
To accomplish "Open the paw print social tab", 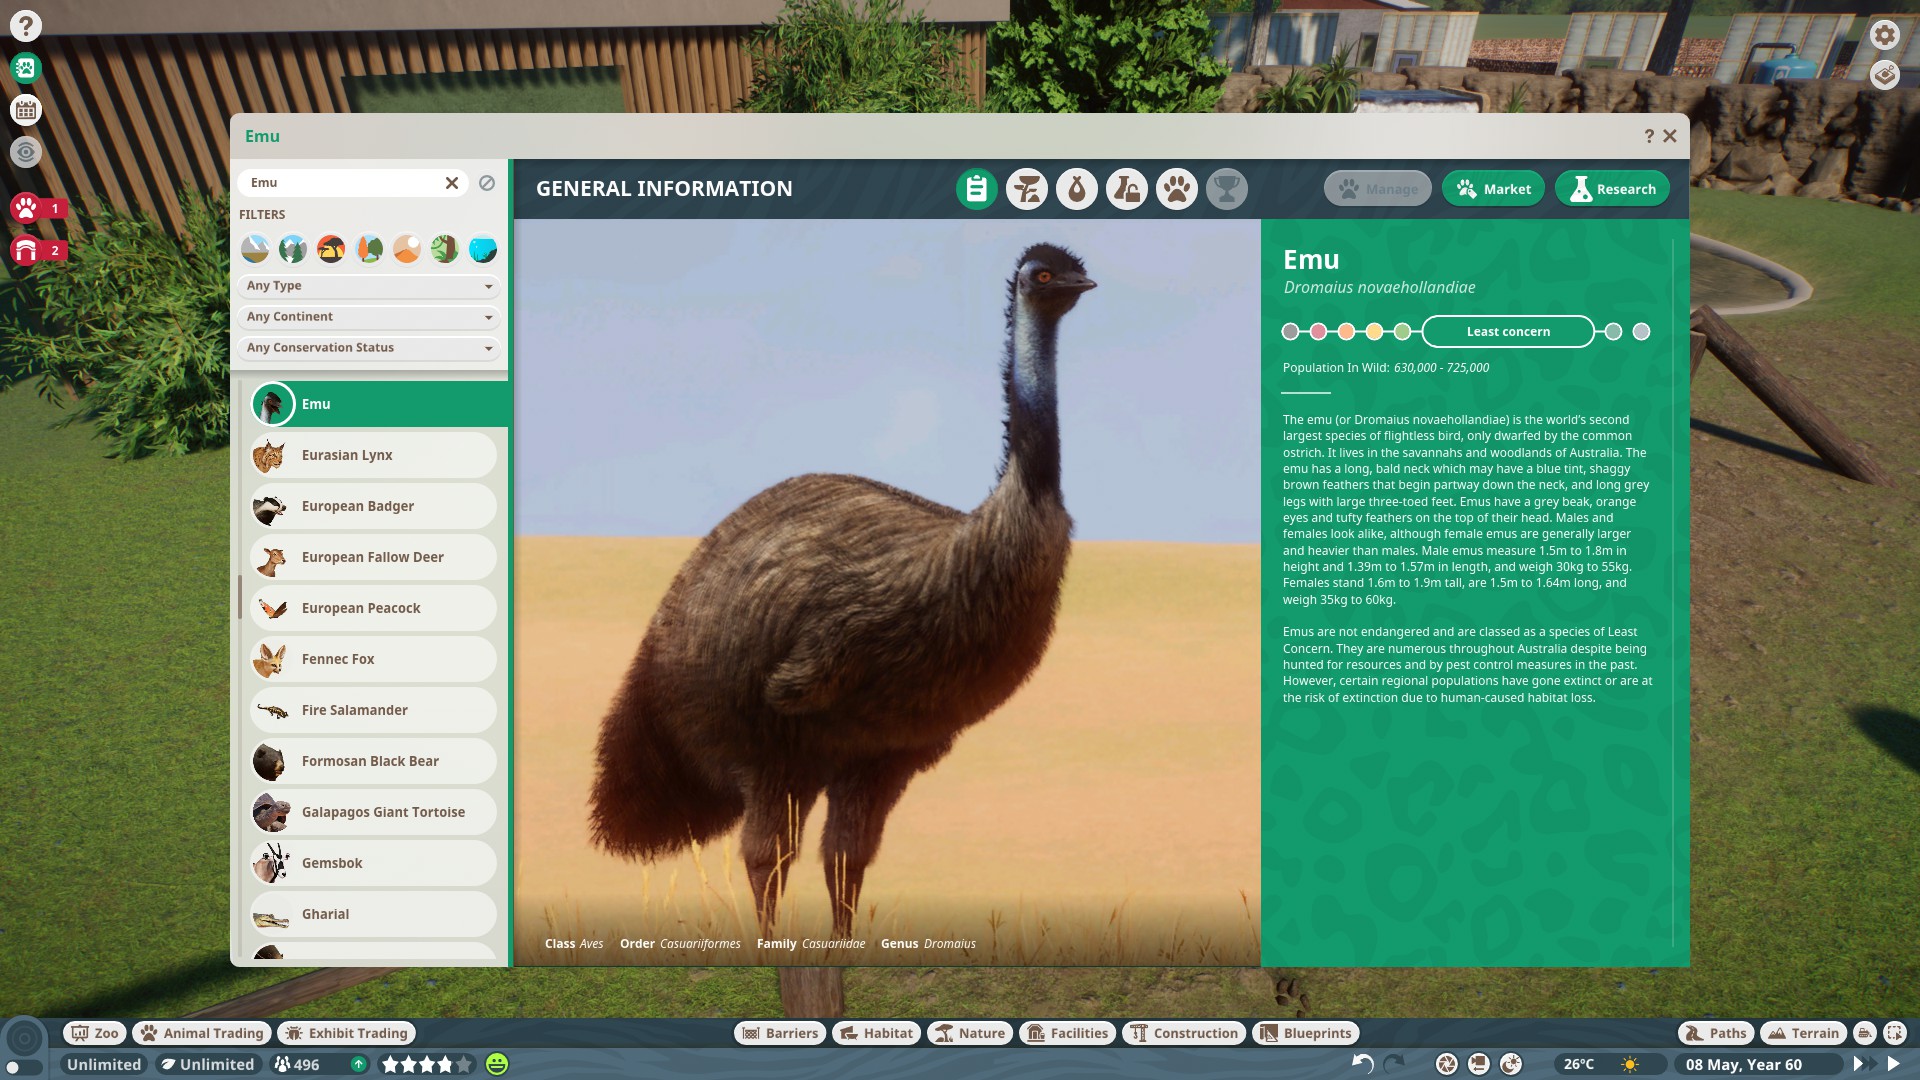I will tap(1177, 189).
